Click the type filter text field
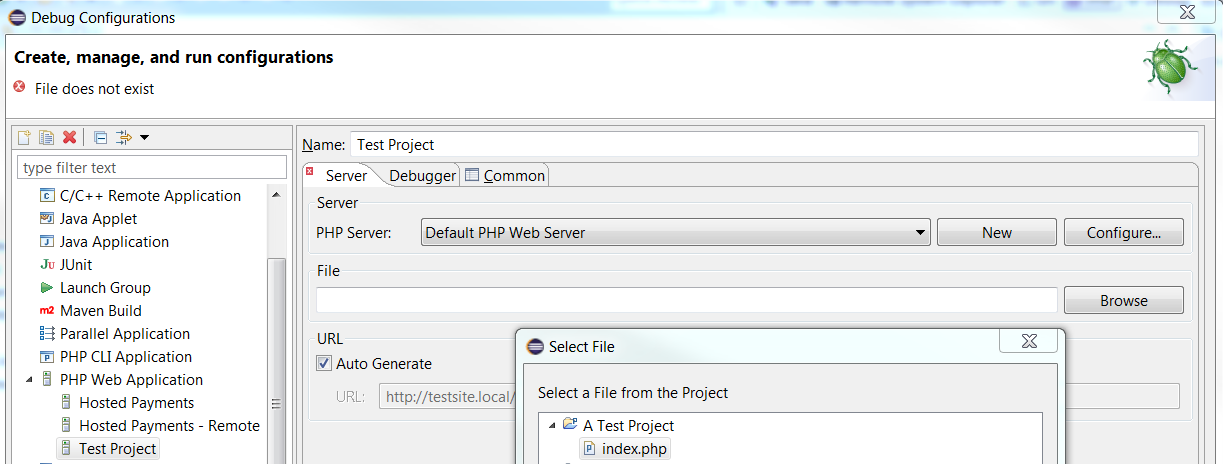This screenshot has width=1223, height=464. coord(152,168)
